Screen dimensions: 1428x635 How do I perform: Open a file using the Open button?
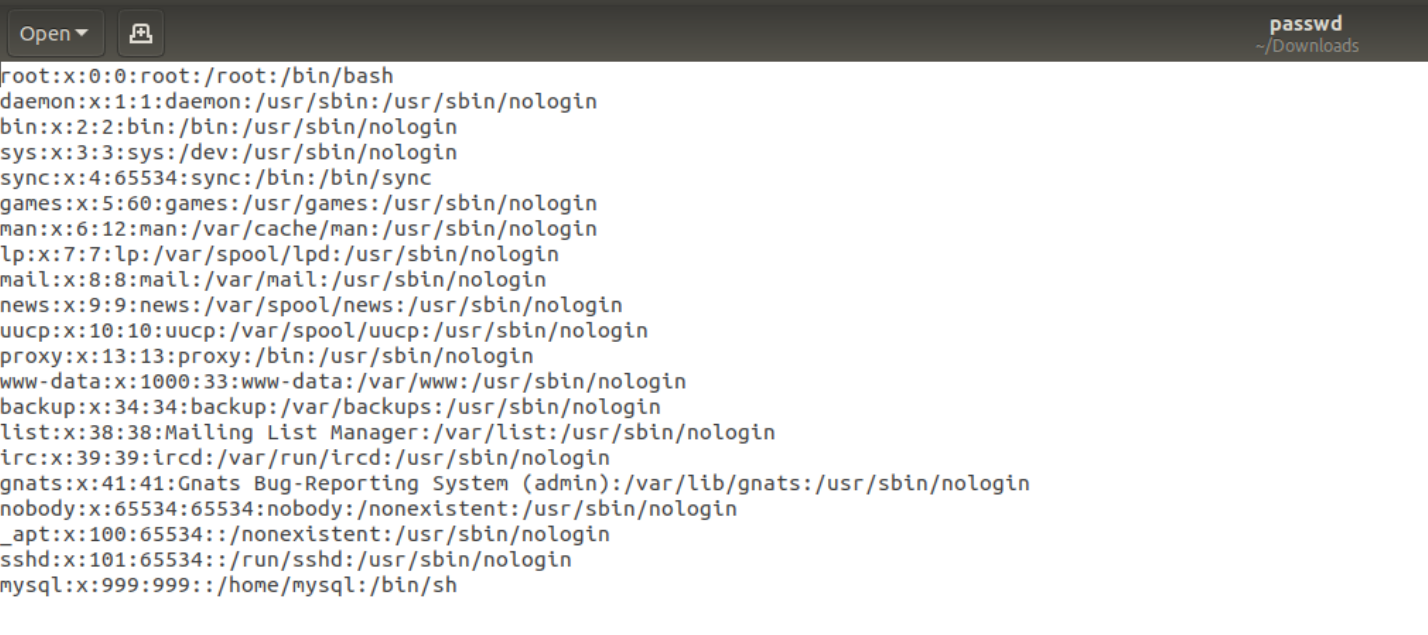pyautogui.click(x=55, y=33)
